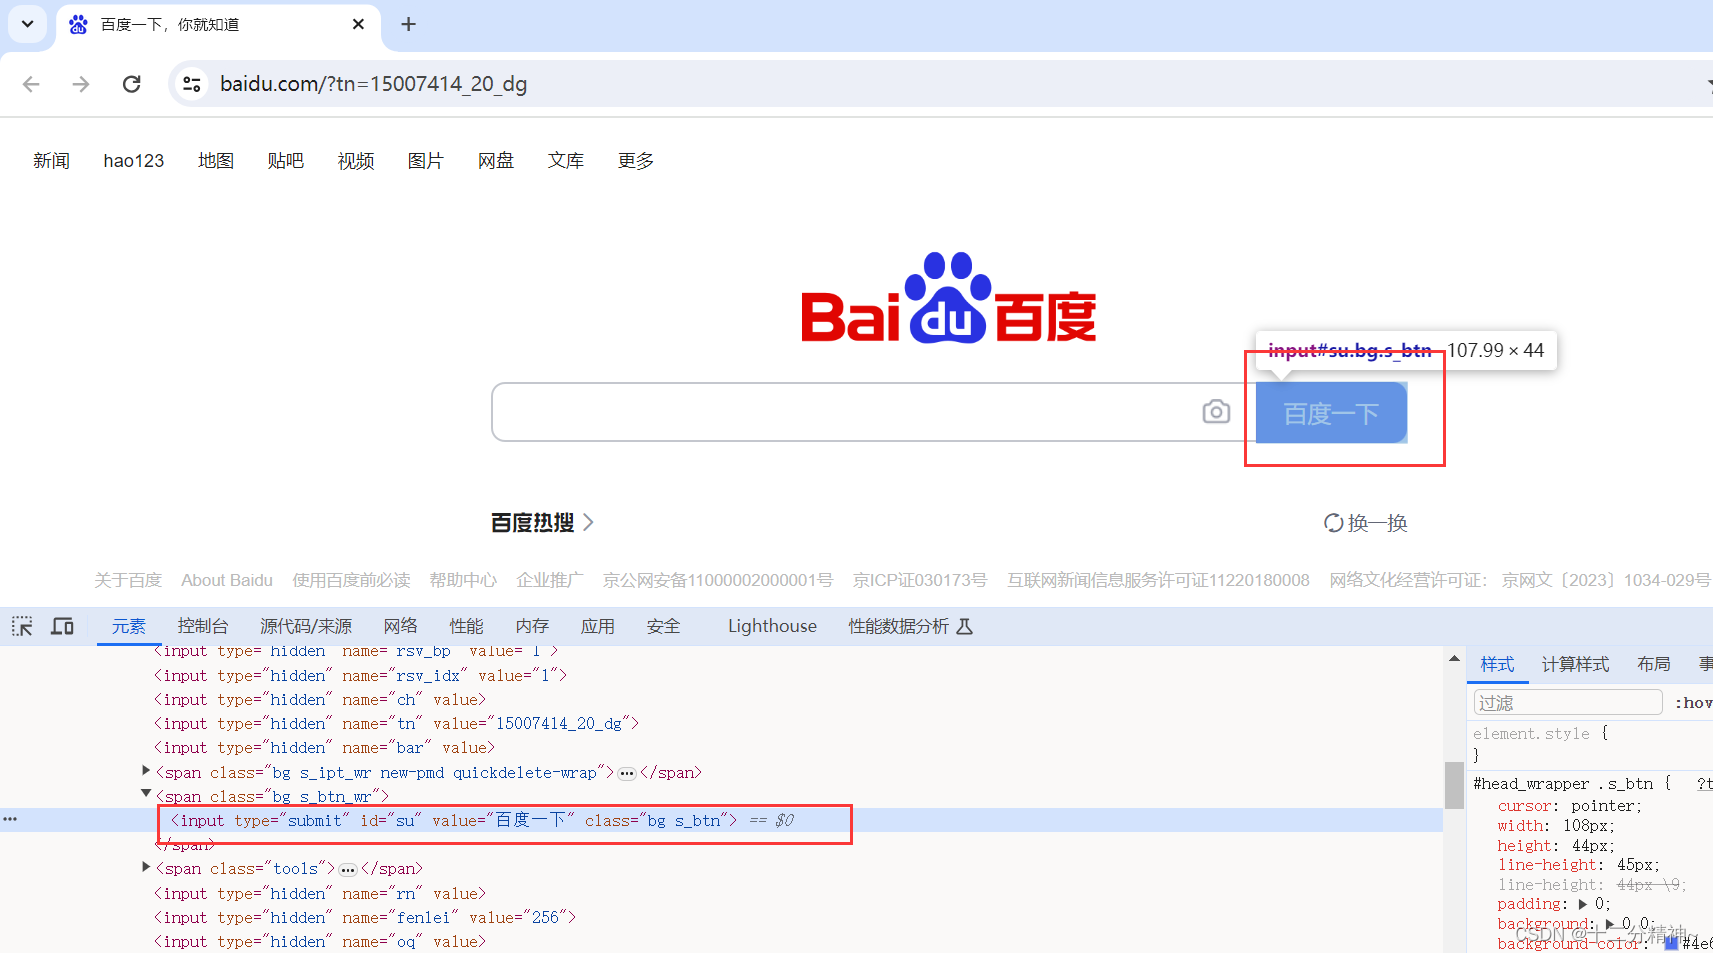Switch to the 性能 DevTools tab

point(467,626)
